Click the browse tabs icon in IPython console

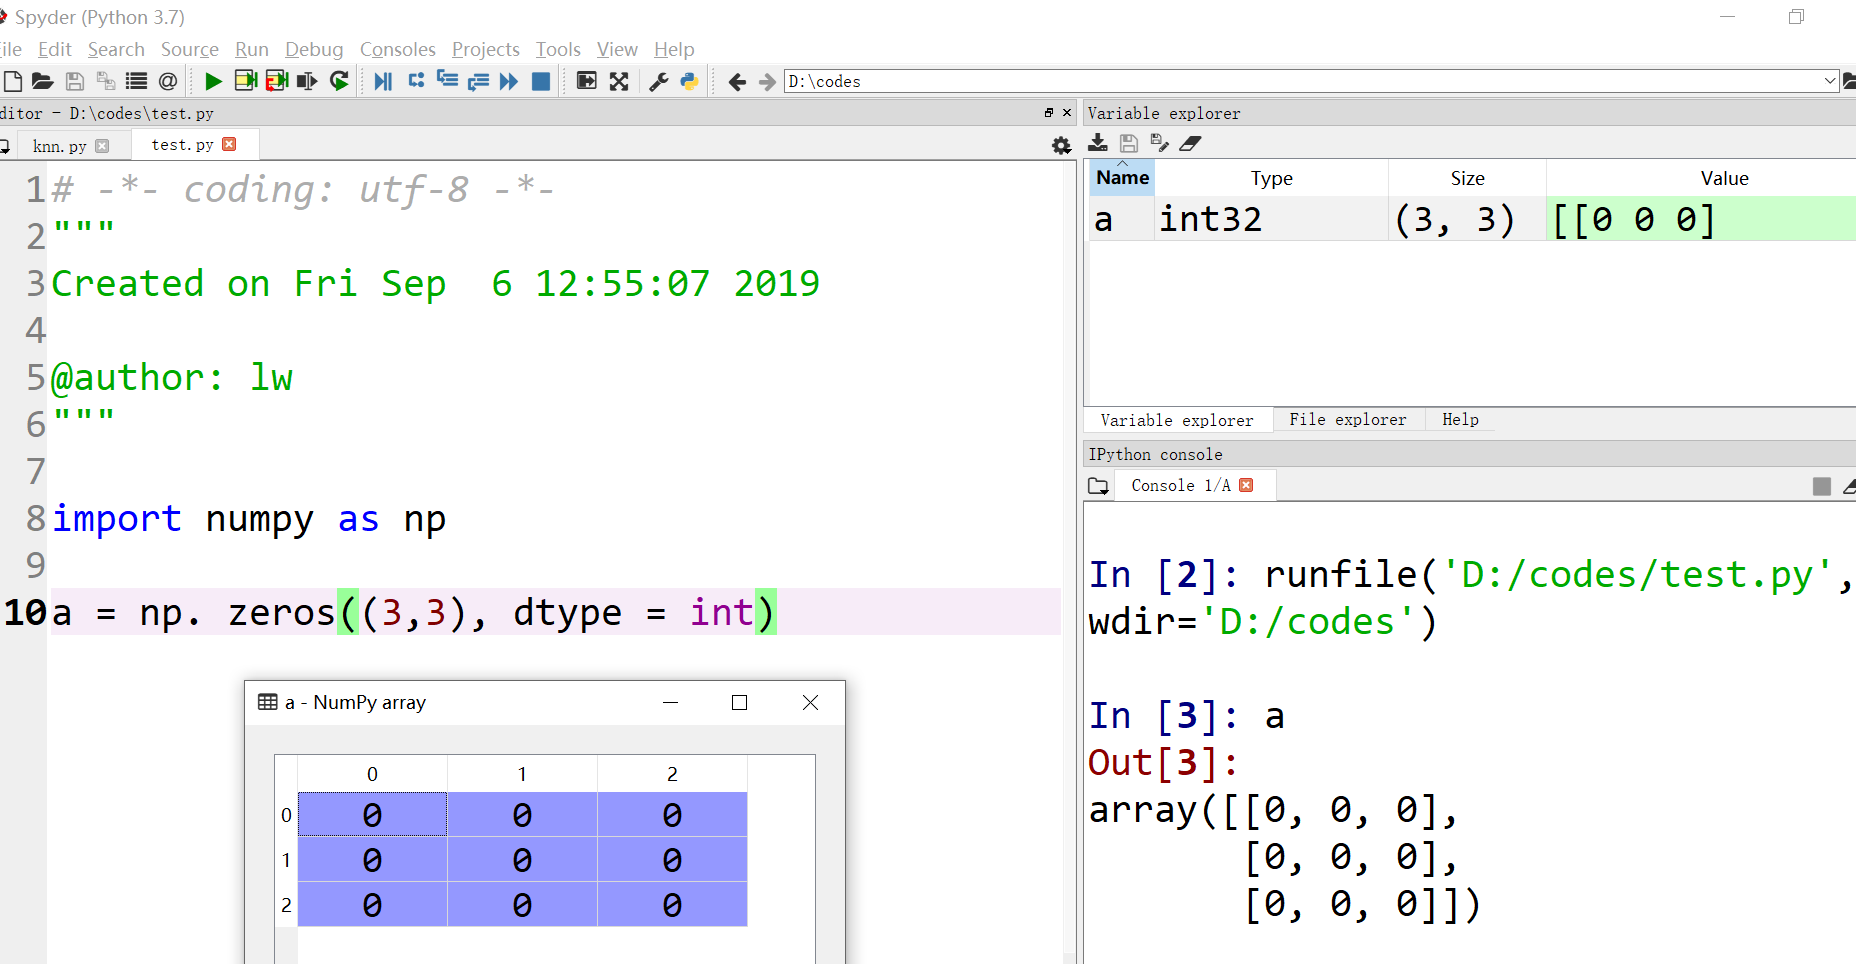[x=1098, y=486]
